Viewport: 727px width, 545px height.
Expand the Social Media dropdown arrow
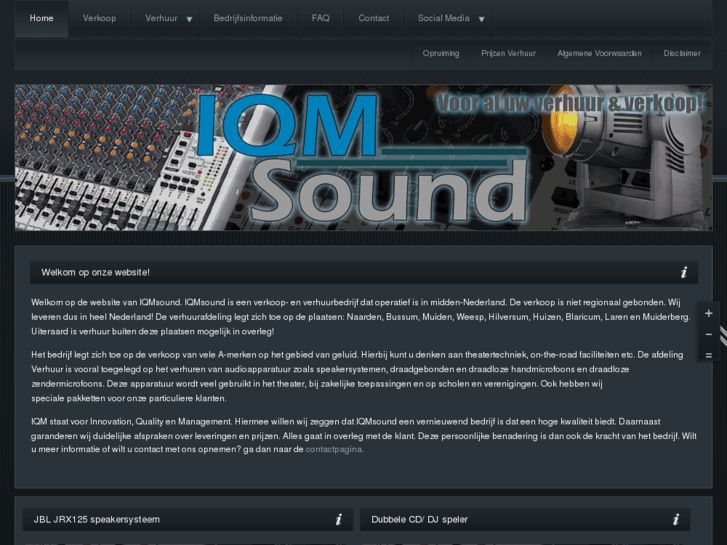[x=481, y=19]
